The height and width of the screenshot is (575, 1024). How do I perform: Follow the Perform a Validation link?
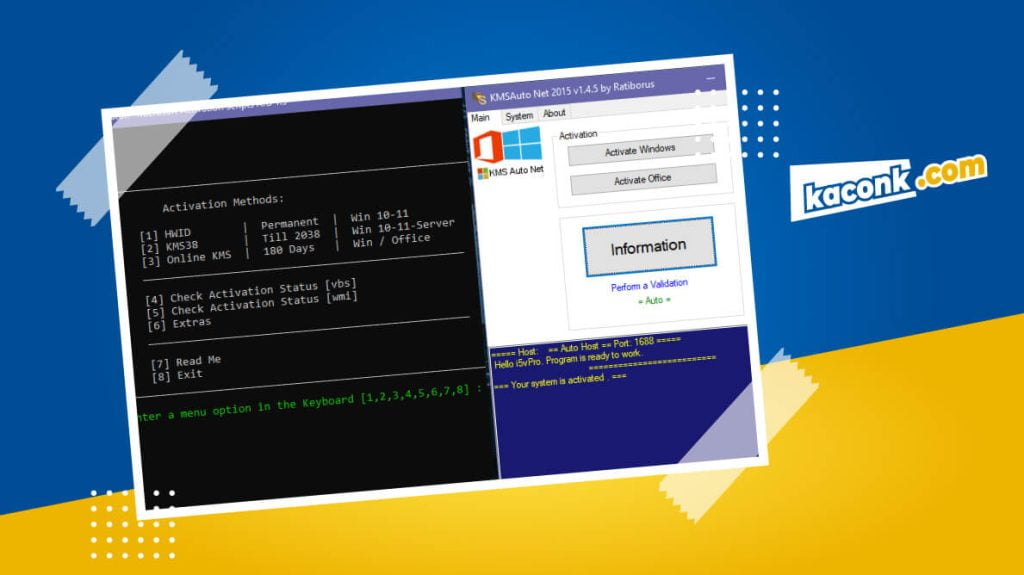pyautogui.click(x=649, y=285)
